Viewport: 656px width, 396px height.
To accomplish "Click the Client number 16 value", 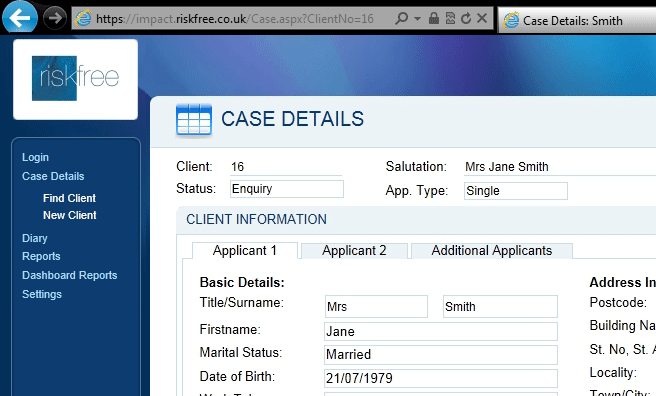I will [237, 167].
